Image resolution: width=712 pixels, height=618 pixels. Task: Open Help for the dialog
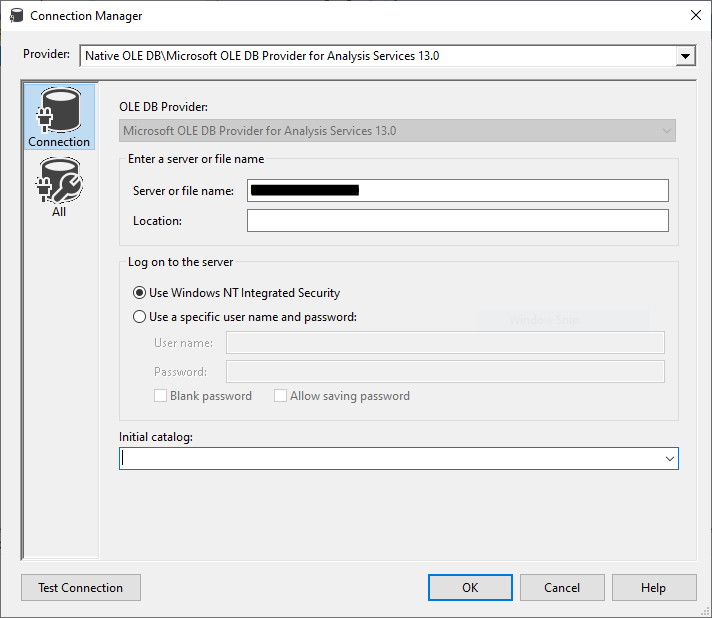point(654,588)
